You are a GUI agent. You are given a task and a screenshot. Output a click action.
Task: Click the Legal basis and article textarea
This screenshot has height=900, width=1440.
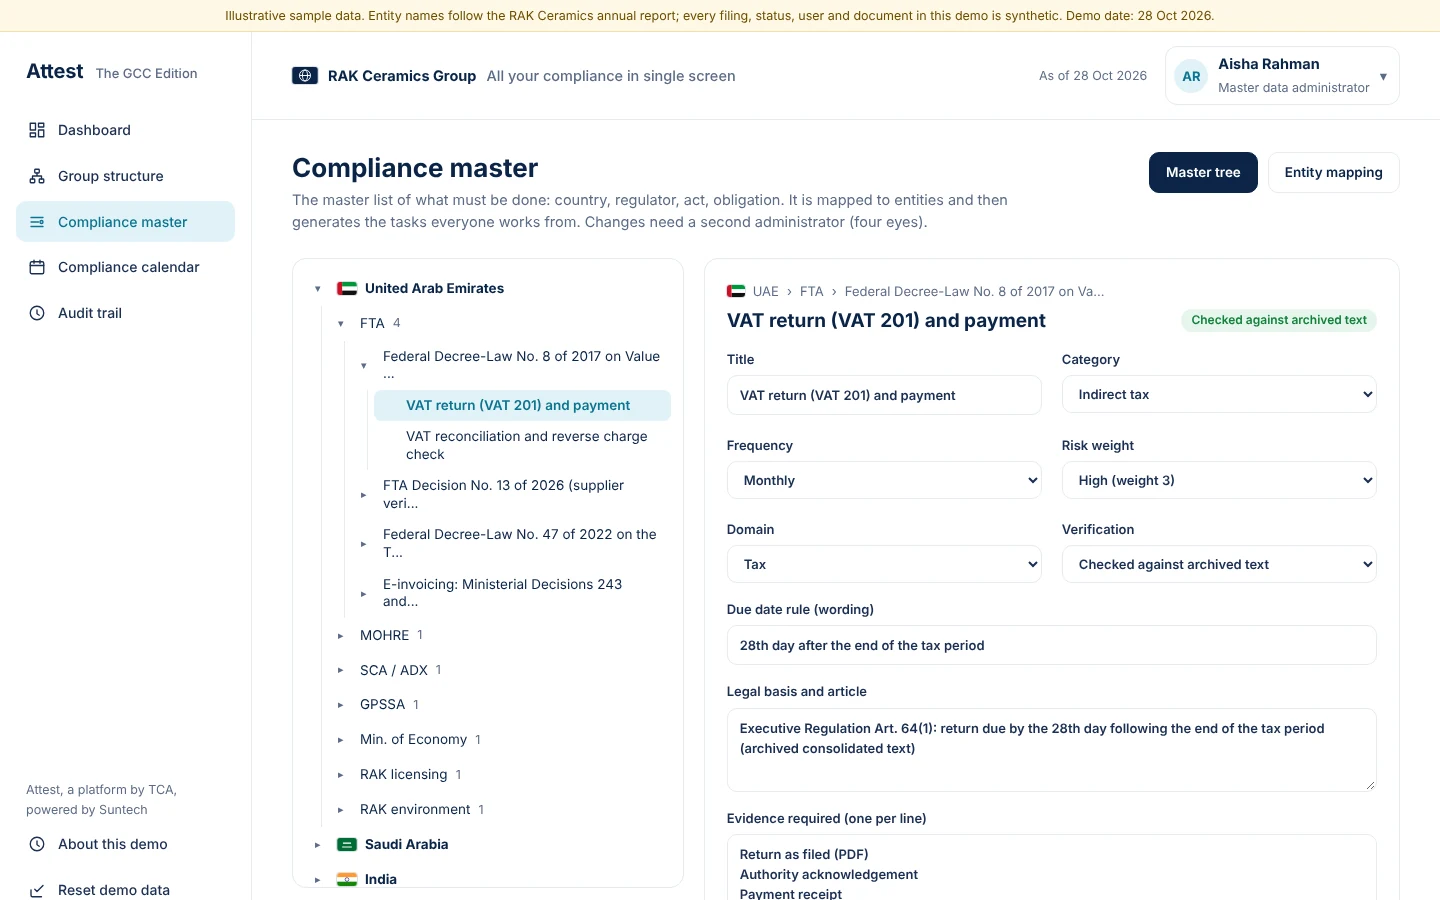point(1051,750)
